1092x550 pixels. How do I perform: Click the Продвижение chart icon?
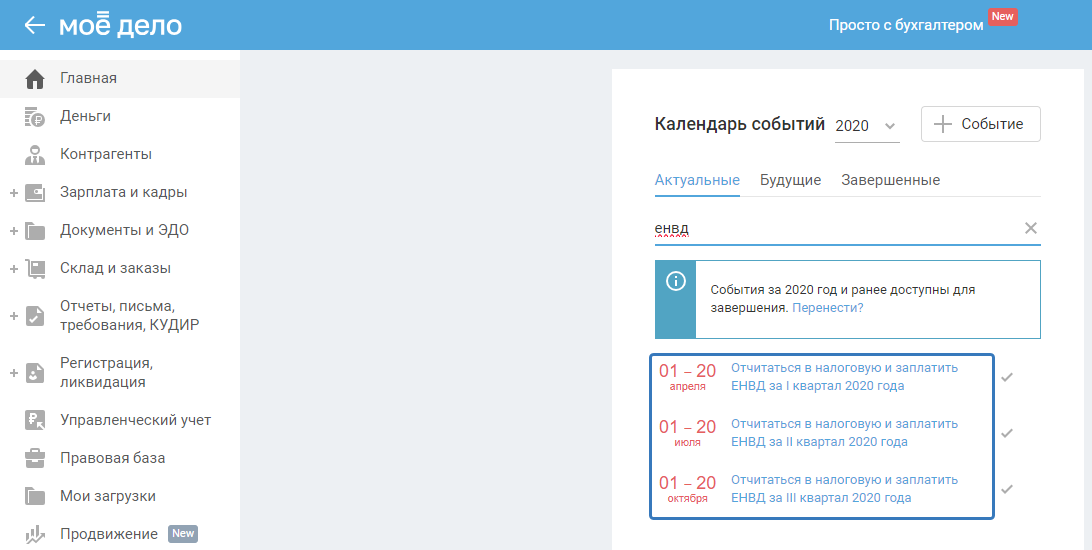(x=35, y=535)
